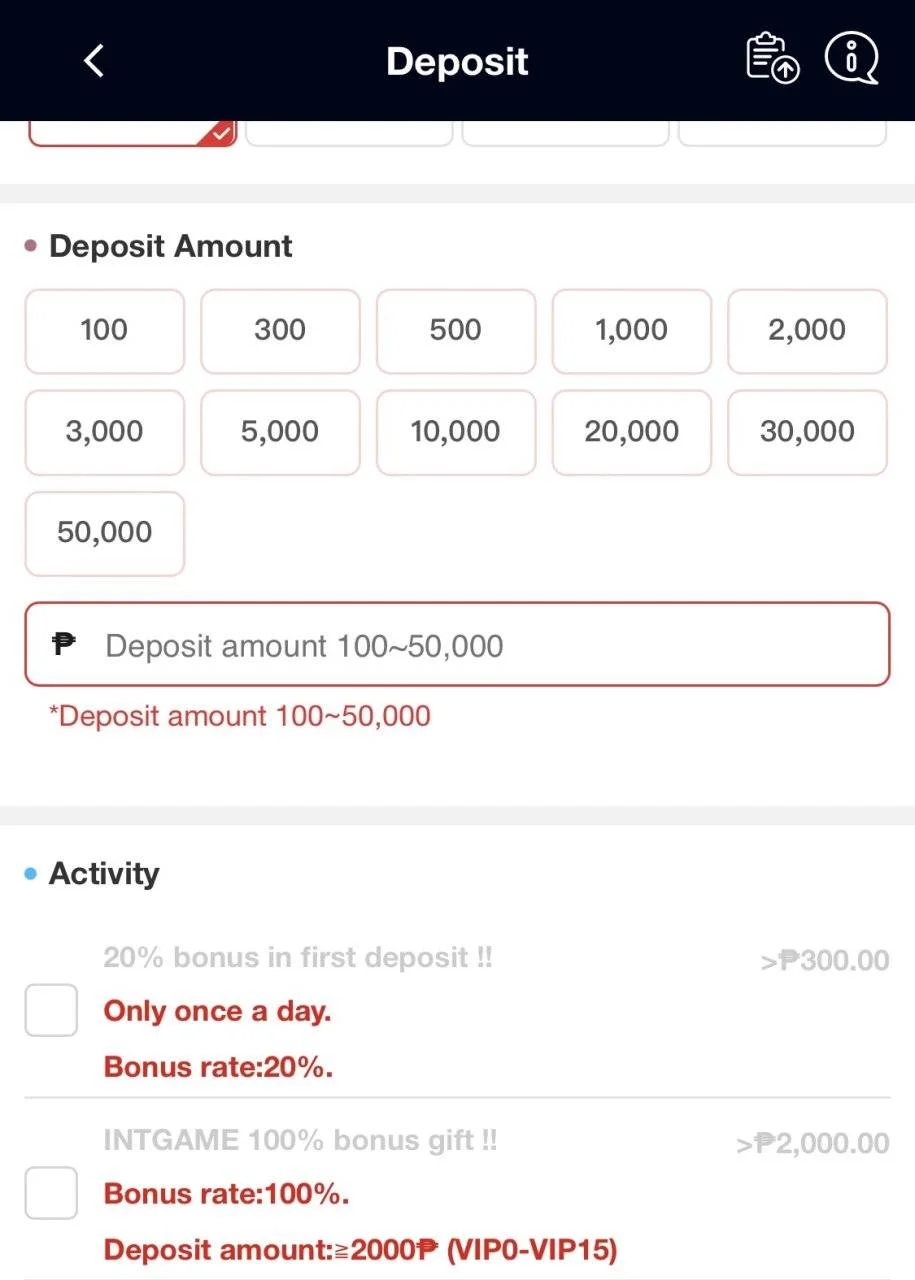Select the second payment method card

(349, 134)
